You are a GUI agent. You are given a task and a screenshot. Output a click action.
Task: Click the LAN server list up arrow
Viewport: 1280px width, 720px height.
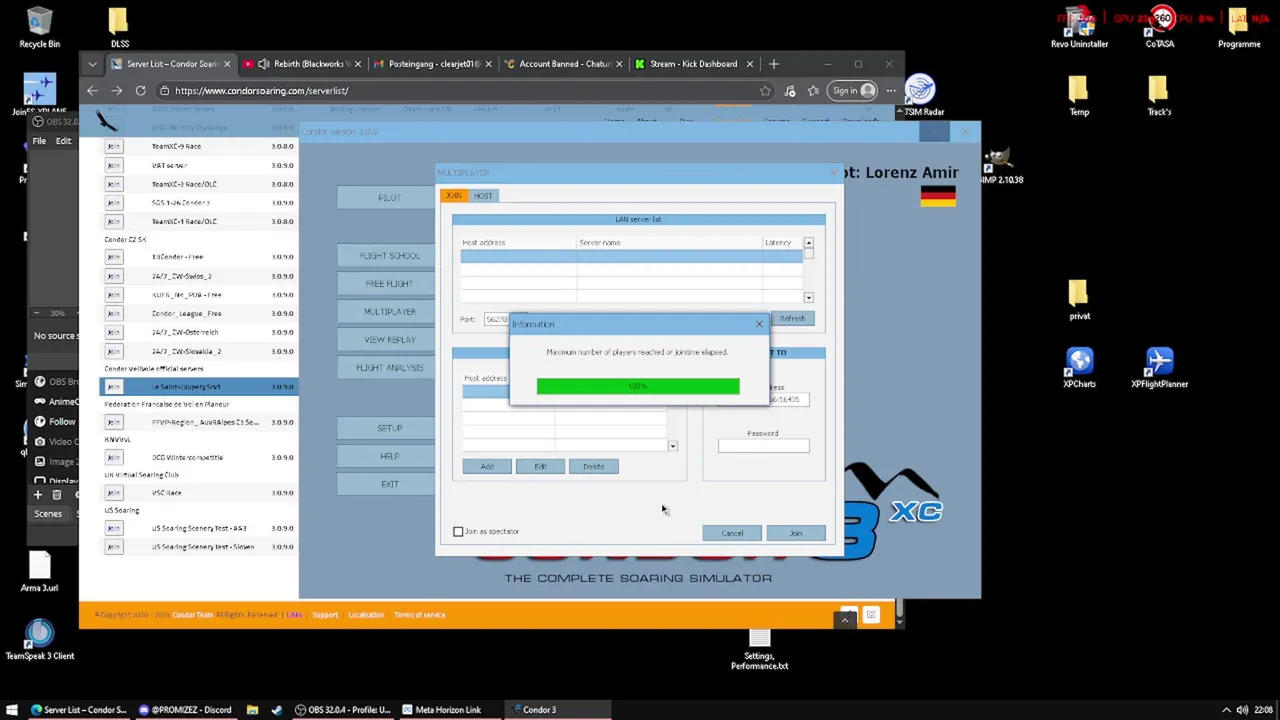click(808, 243)
